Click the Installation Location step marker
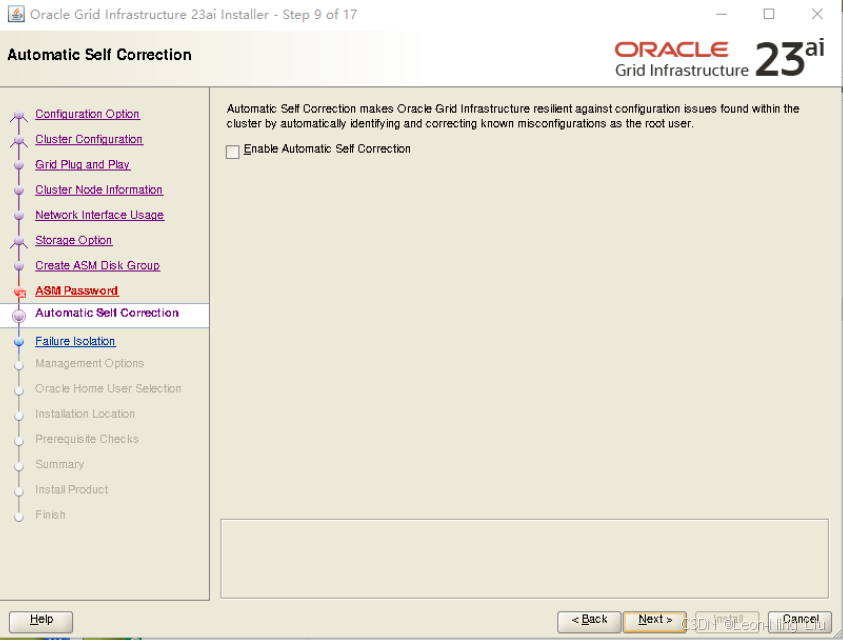Viewport: 843px width, 640px height. pyautogui.click(x=19, y=416)
